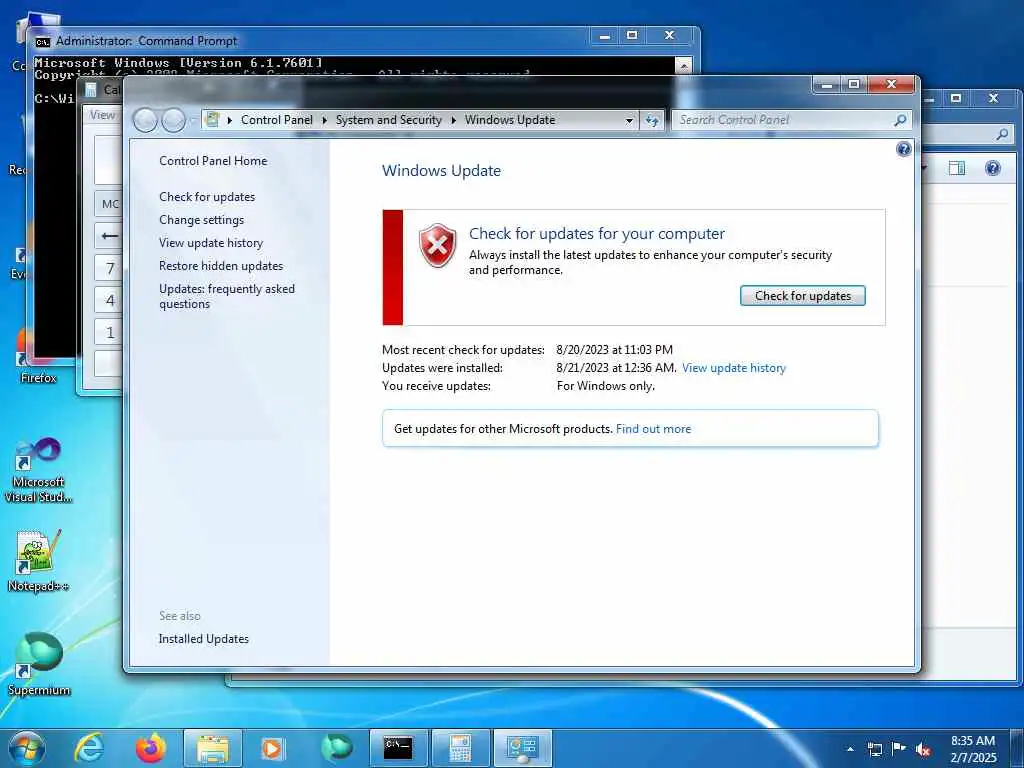Screen dimensions: 1024x768
Task: Click help icon in background Explorer window
Action: (x=993, y=168)
